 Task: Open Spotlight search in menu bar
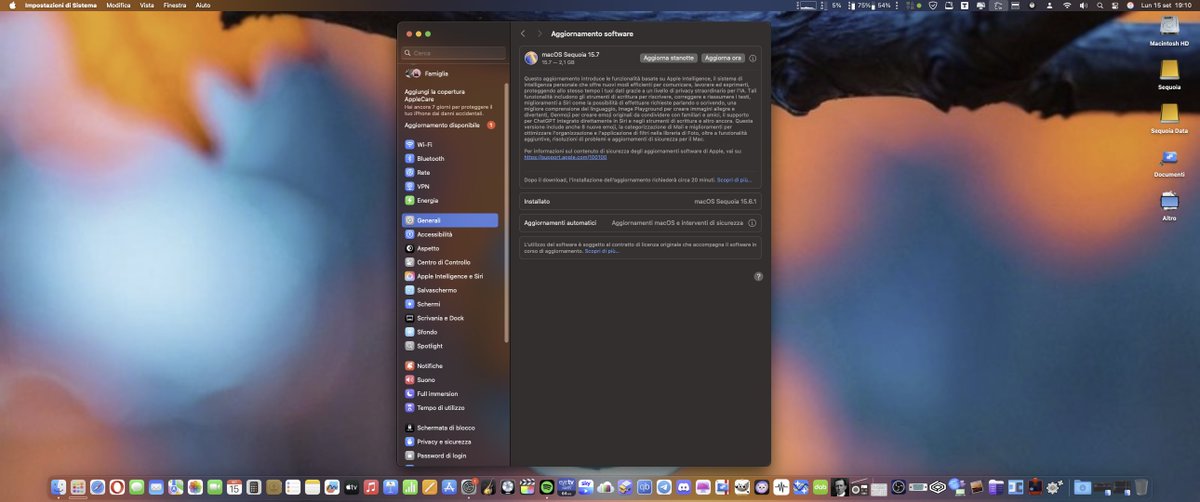(x=1099, y=5)
